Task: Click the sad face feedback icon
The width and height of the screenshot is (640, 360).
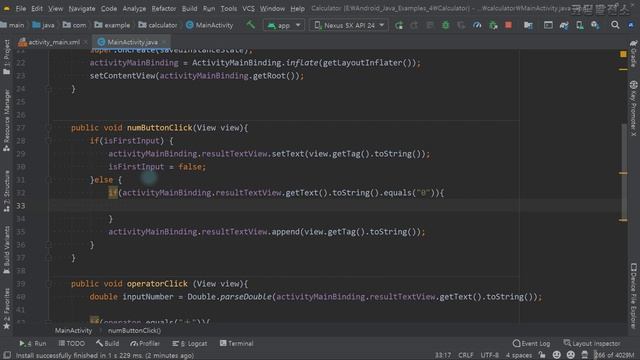Action: [571, 355]
